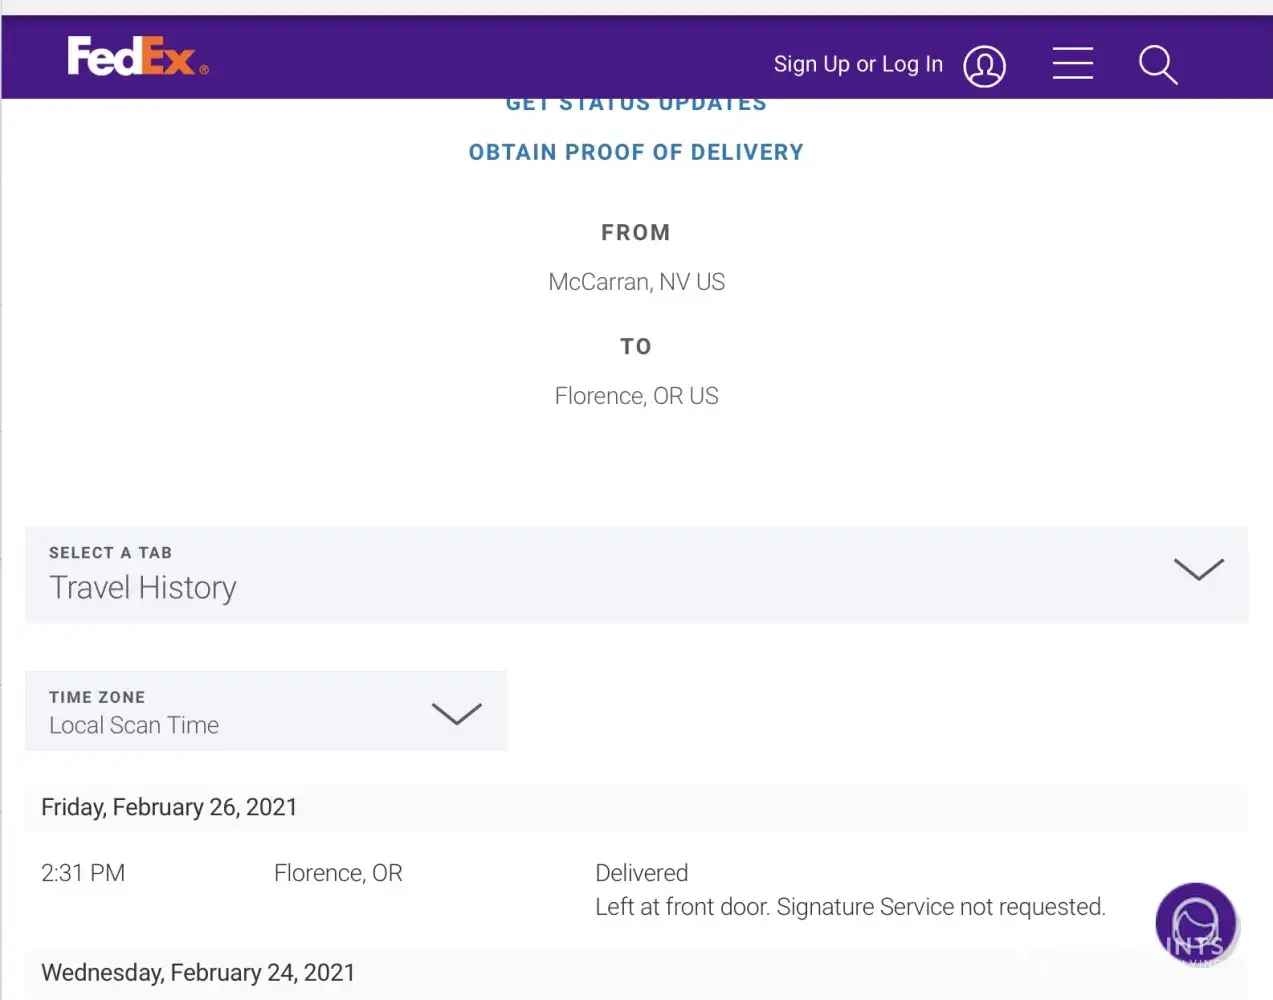Click the Get Status Updates link
Image resolution: width=1273 pixels, height=1000 pixels.
636,105
